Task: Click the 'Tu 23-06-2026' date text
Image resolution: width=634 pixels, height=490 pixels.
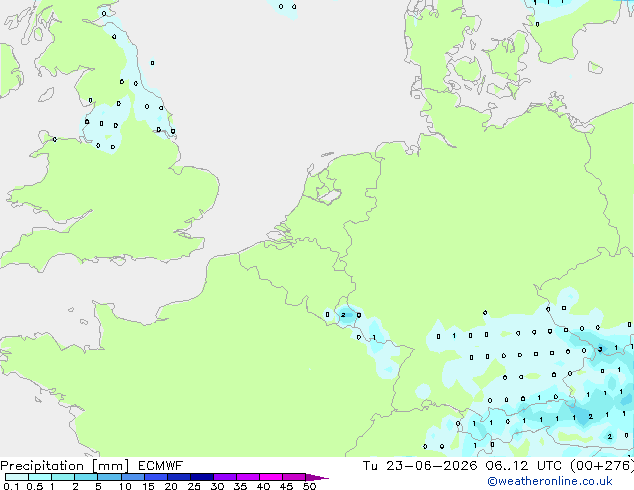Action: pos(420,466)
